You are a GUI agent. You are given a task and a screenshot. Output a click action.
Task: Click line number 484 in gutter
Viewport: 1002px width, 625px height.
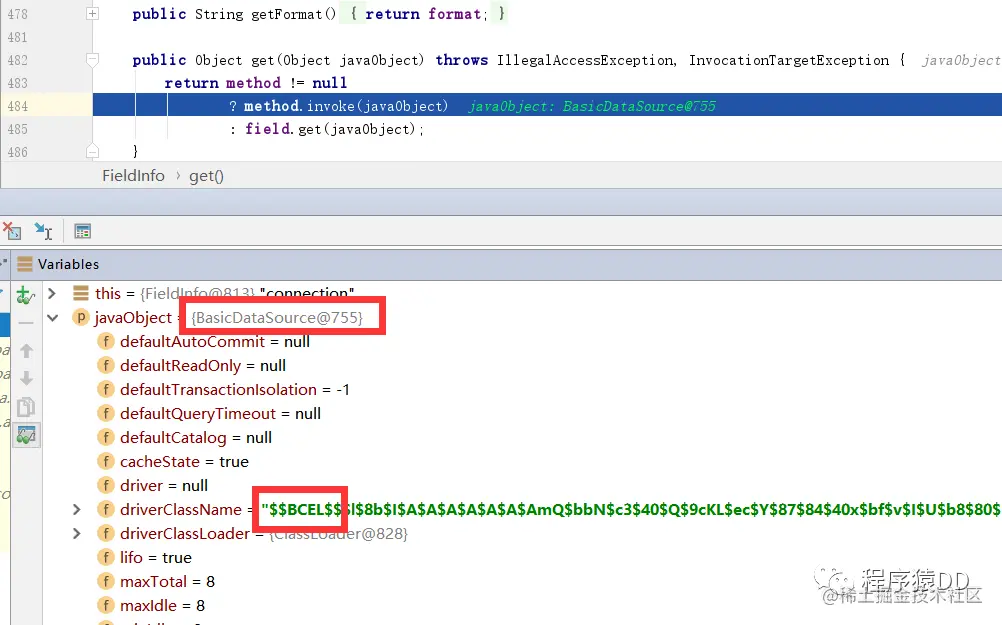pos(18,106)
